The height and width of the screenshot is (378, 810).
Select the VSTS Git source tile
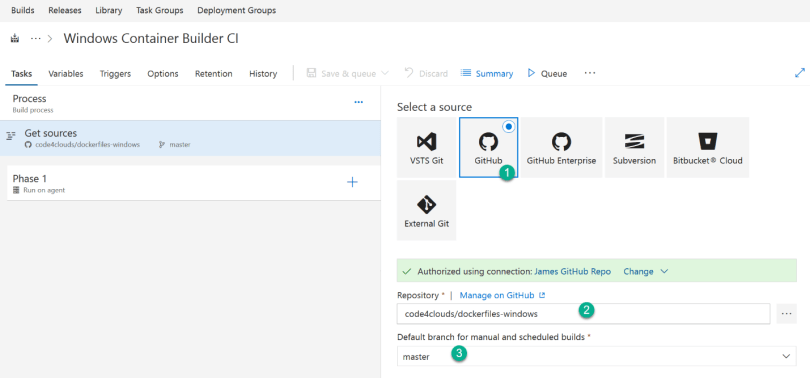pos(427,148)
